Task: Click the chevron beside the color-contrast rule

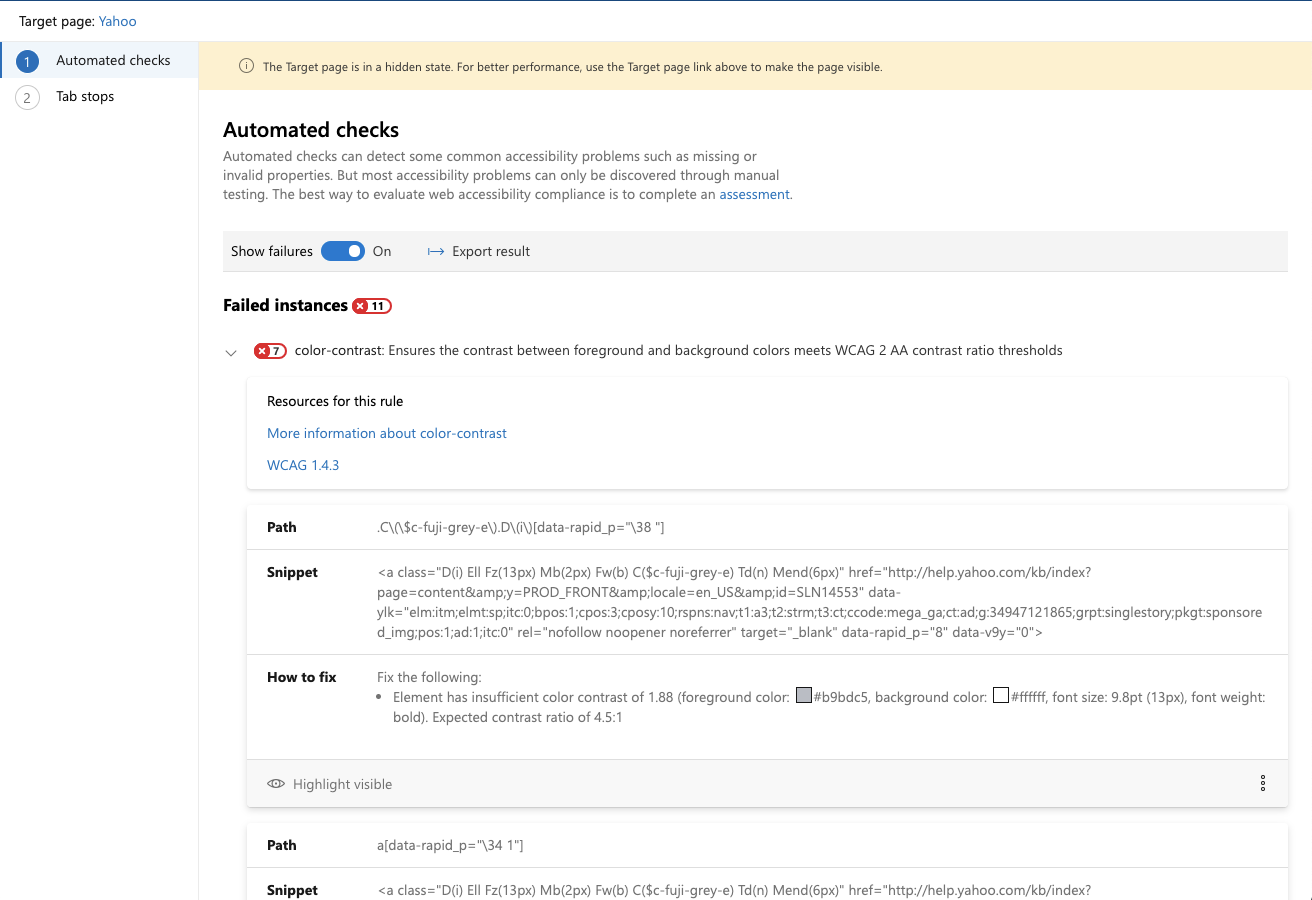Action: coord(231,351)
